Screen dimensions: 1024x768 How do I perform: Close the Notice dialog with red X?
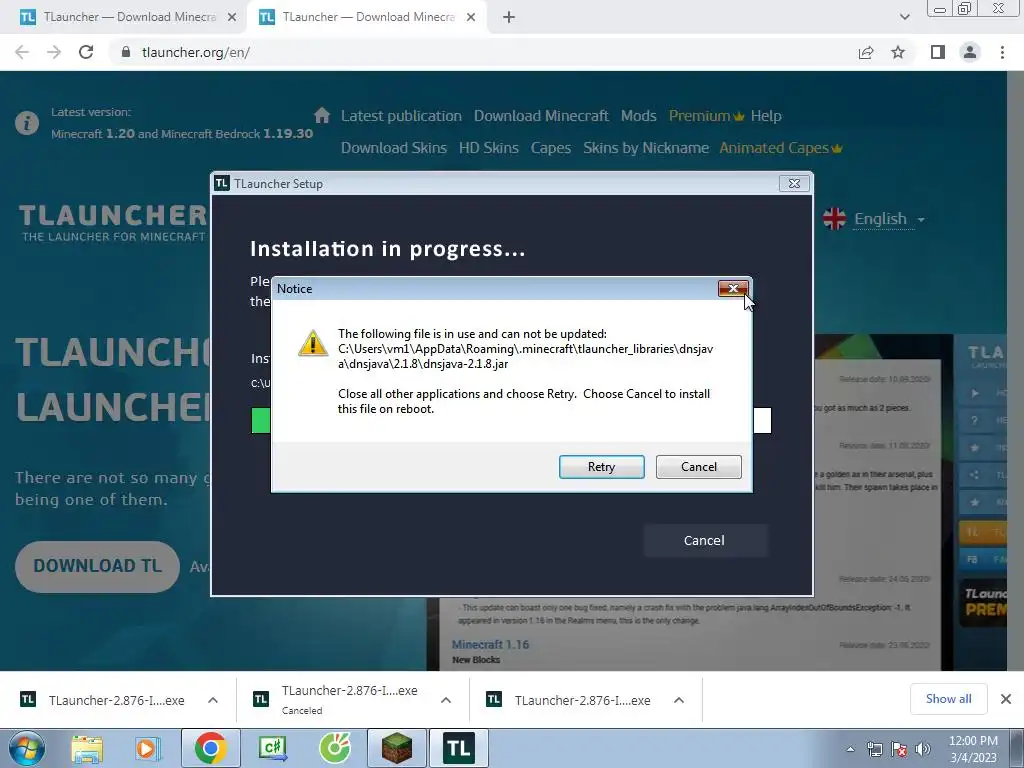pyautogui.click(x=733, y=289)
